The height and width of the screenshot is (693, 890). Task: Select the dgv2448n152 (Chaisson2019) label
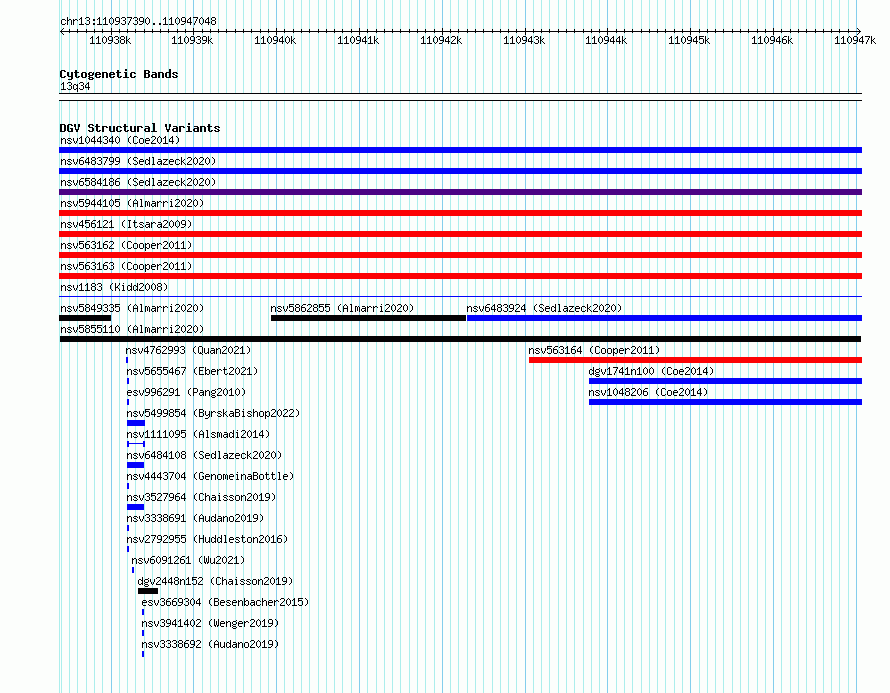pyautogui.click(x=215, y=581)
